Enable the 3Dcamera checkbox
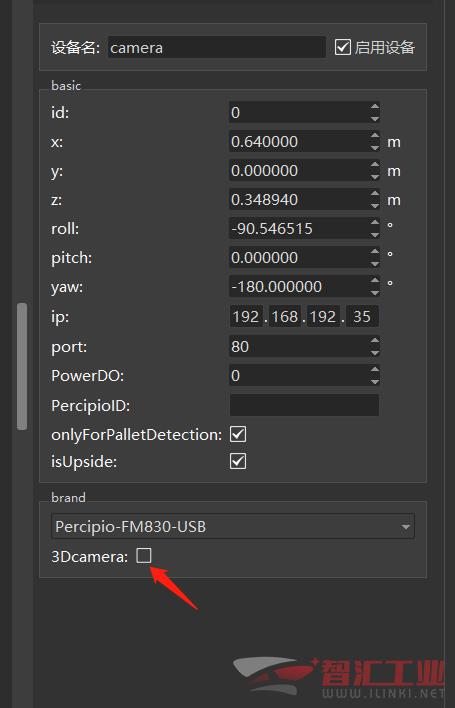The width and height of the screenshot is (455, 708). [x=144, y=555]
